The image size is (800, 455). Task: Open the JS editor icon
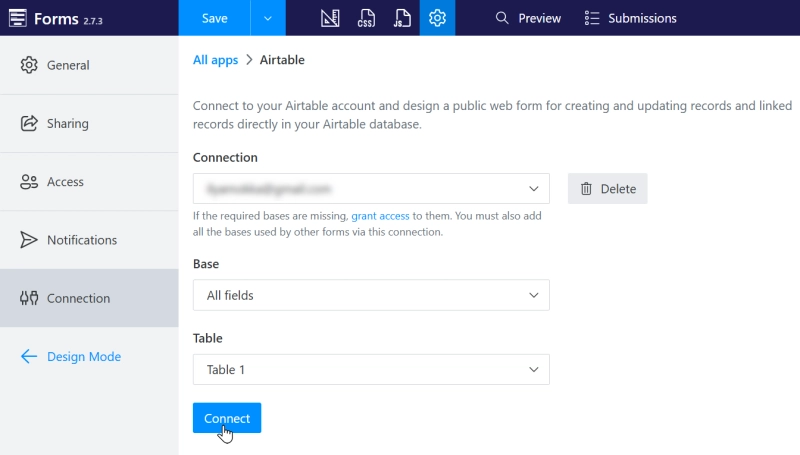click(x=402, y=18)
